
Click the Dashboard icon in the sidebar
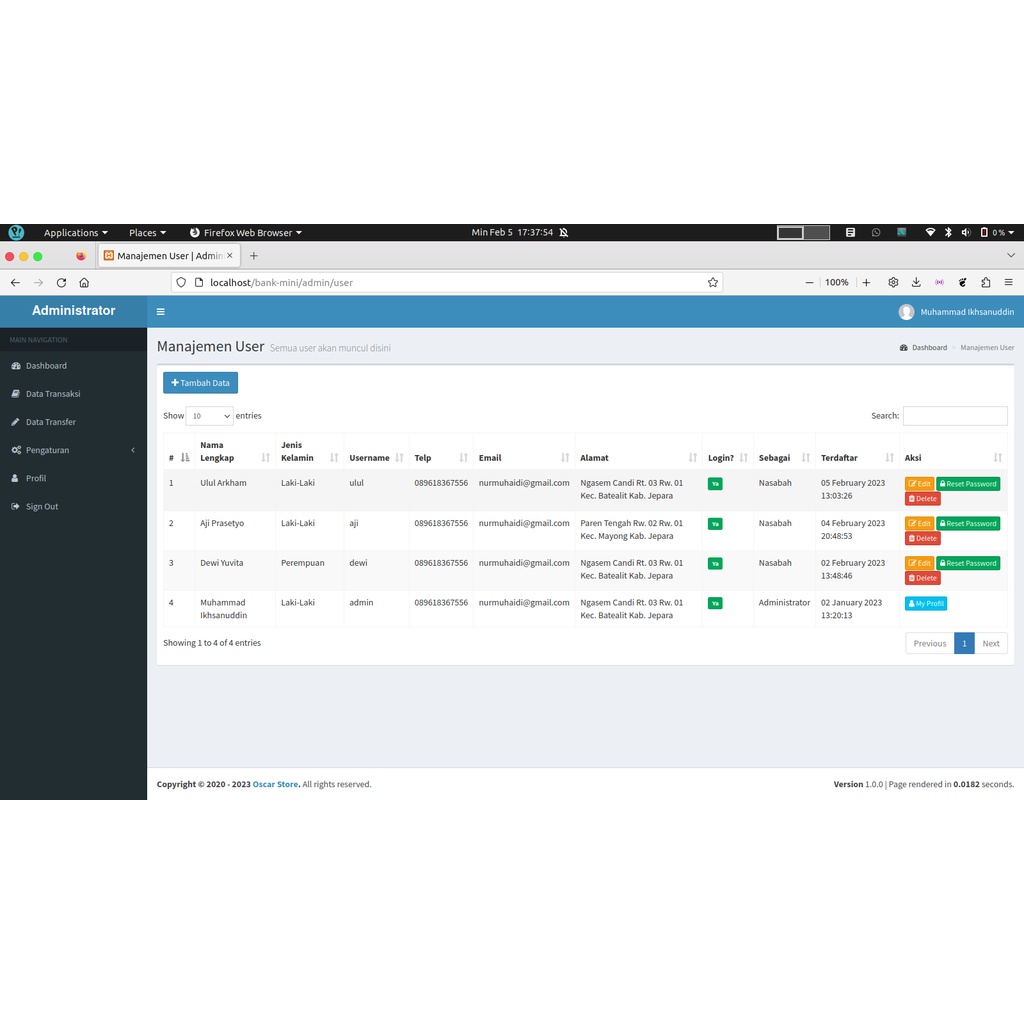coord(16,366)
